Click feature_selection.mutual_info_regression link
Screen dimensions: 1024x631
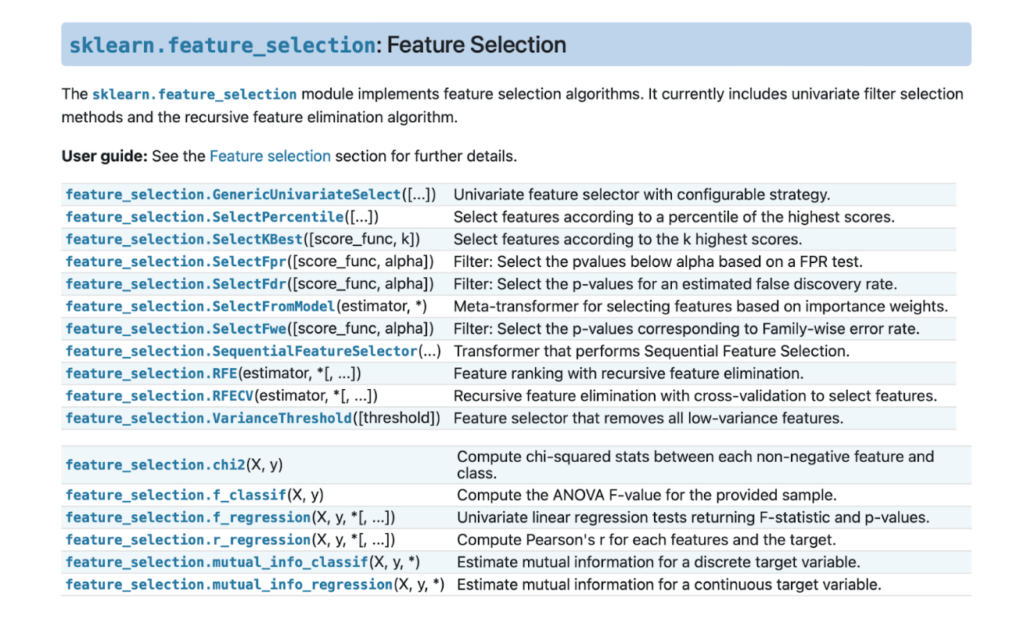click(229, 584)
